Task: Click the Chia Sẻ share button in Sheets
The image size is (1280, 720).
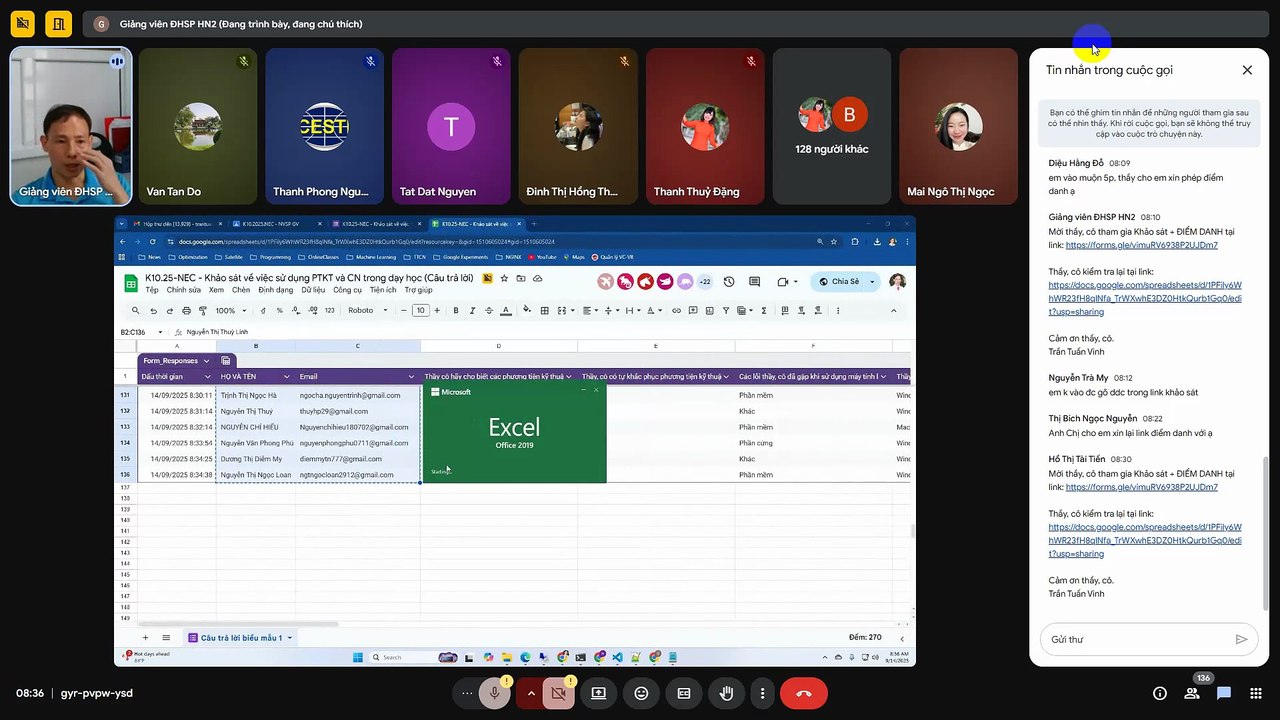Action: point(838,282)
